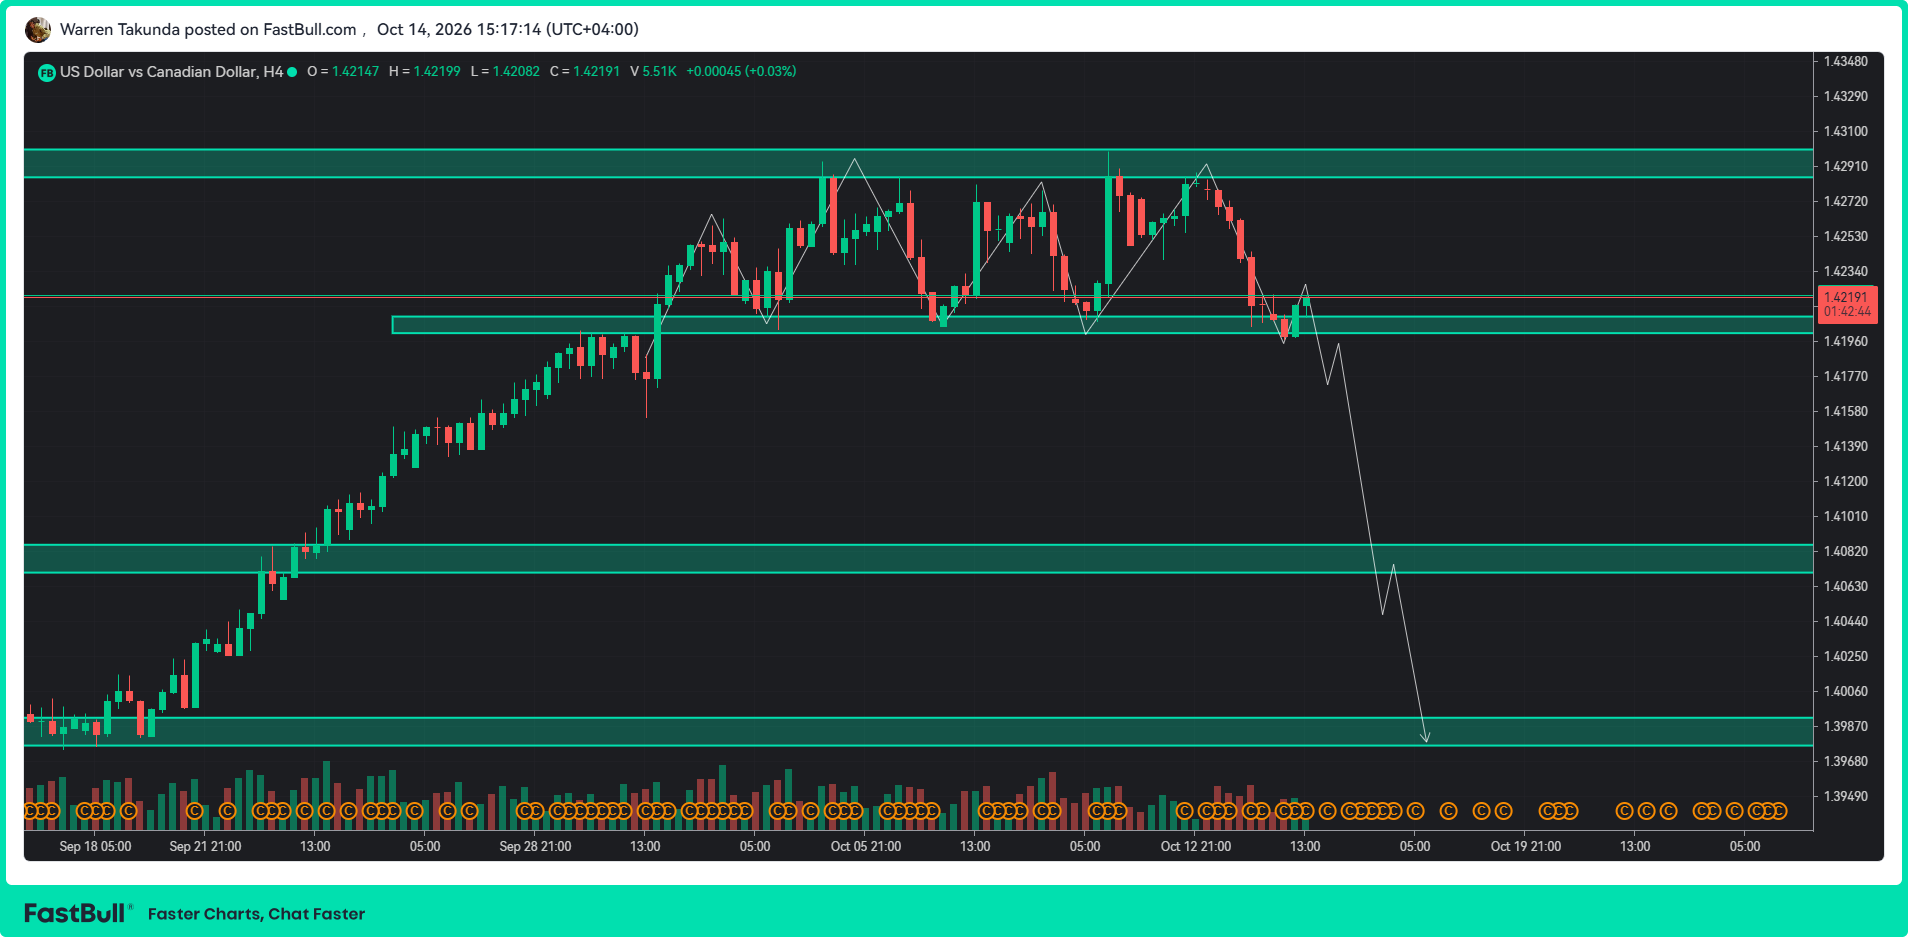Click the close value C = 1.42191

585,72
